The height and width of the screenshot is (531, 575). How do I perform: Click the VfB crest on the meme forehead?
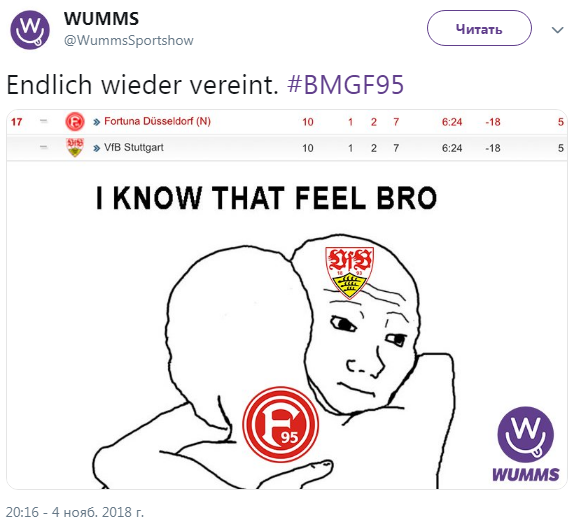coord(349,272)
